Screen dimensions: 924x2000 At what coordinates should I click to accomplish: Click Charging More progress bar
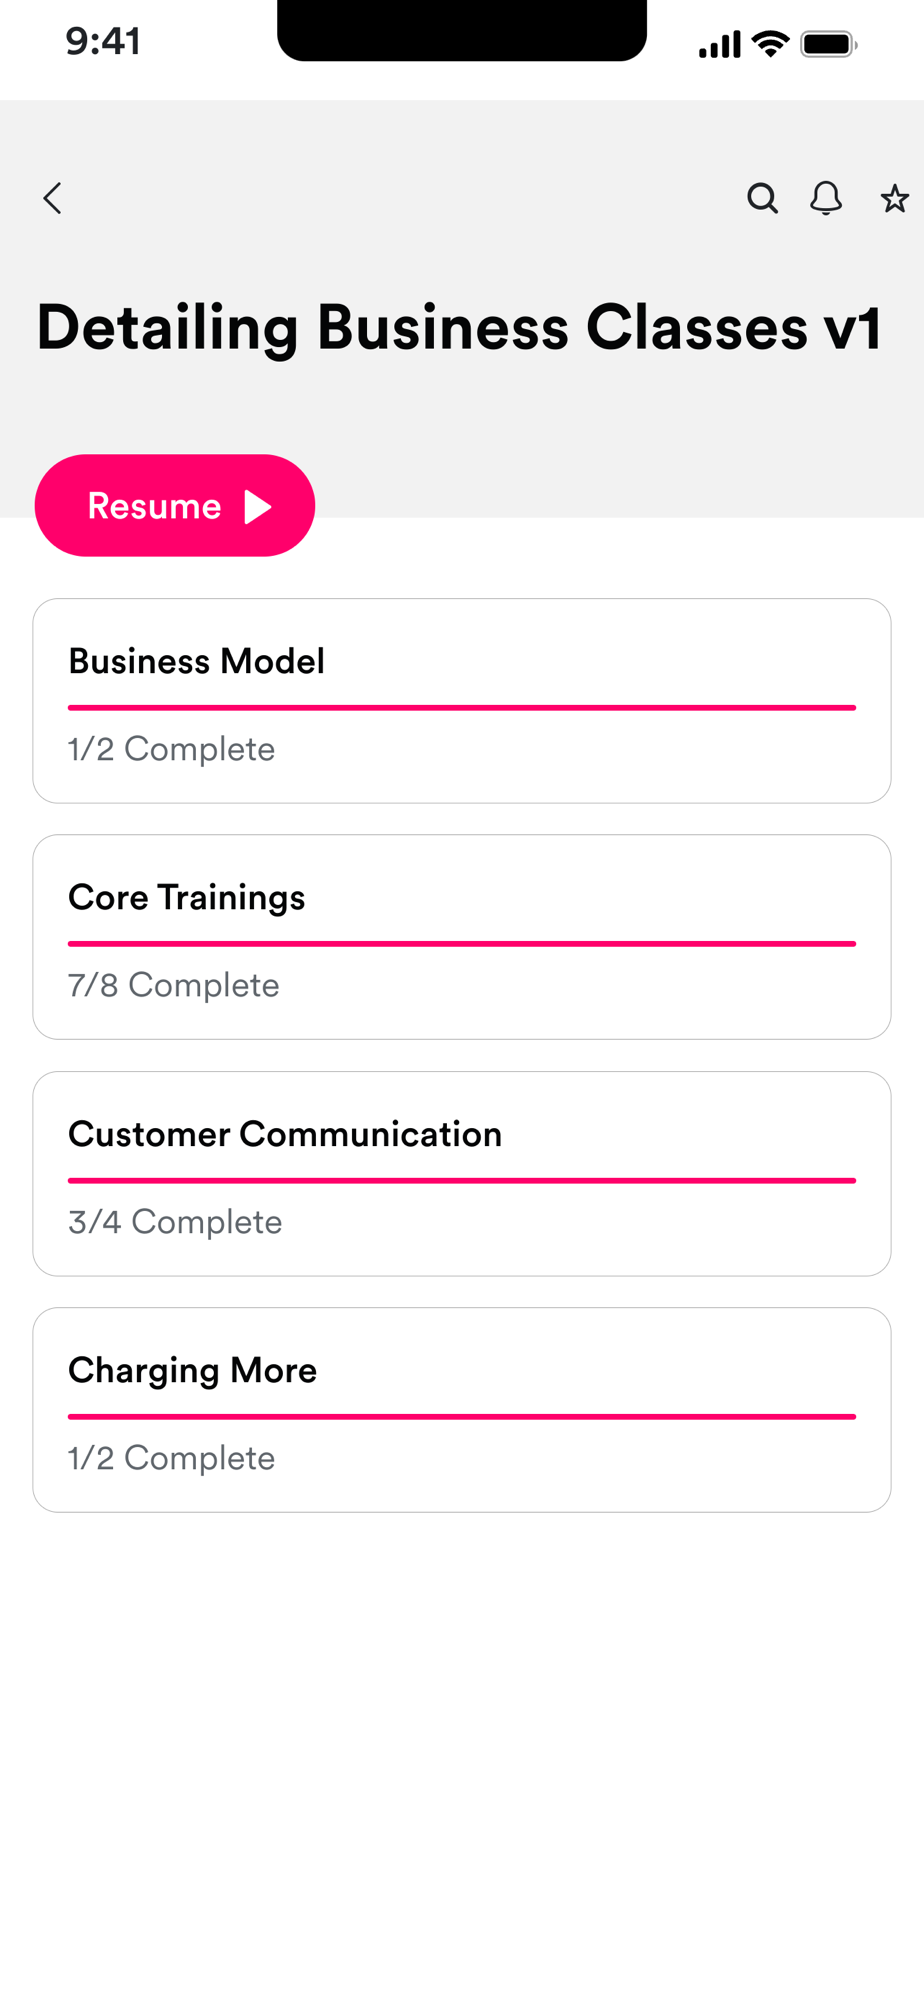pos(462,1416)
